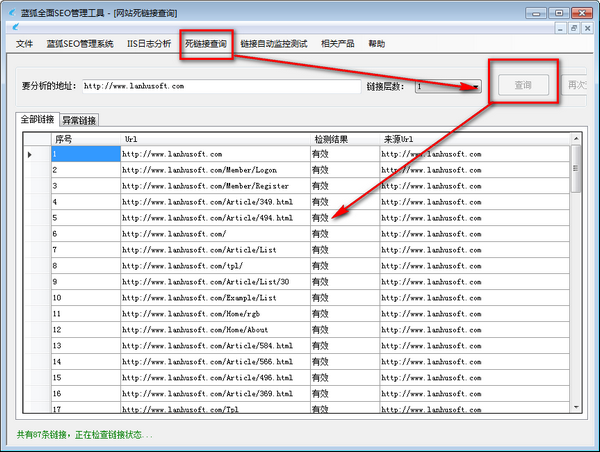Click the row selector arrow for row 1
600x452 pixels.
click(x=29, y=154)
